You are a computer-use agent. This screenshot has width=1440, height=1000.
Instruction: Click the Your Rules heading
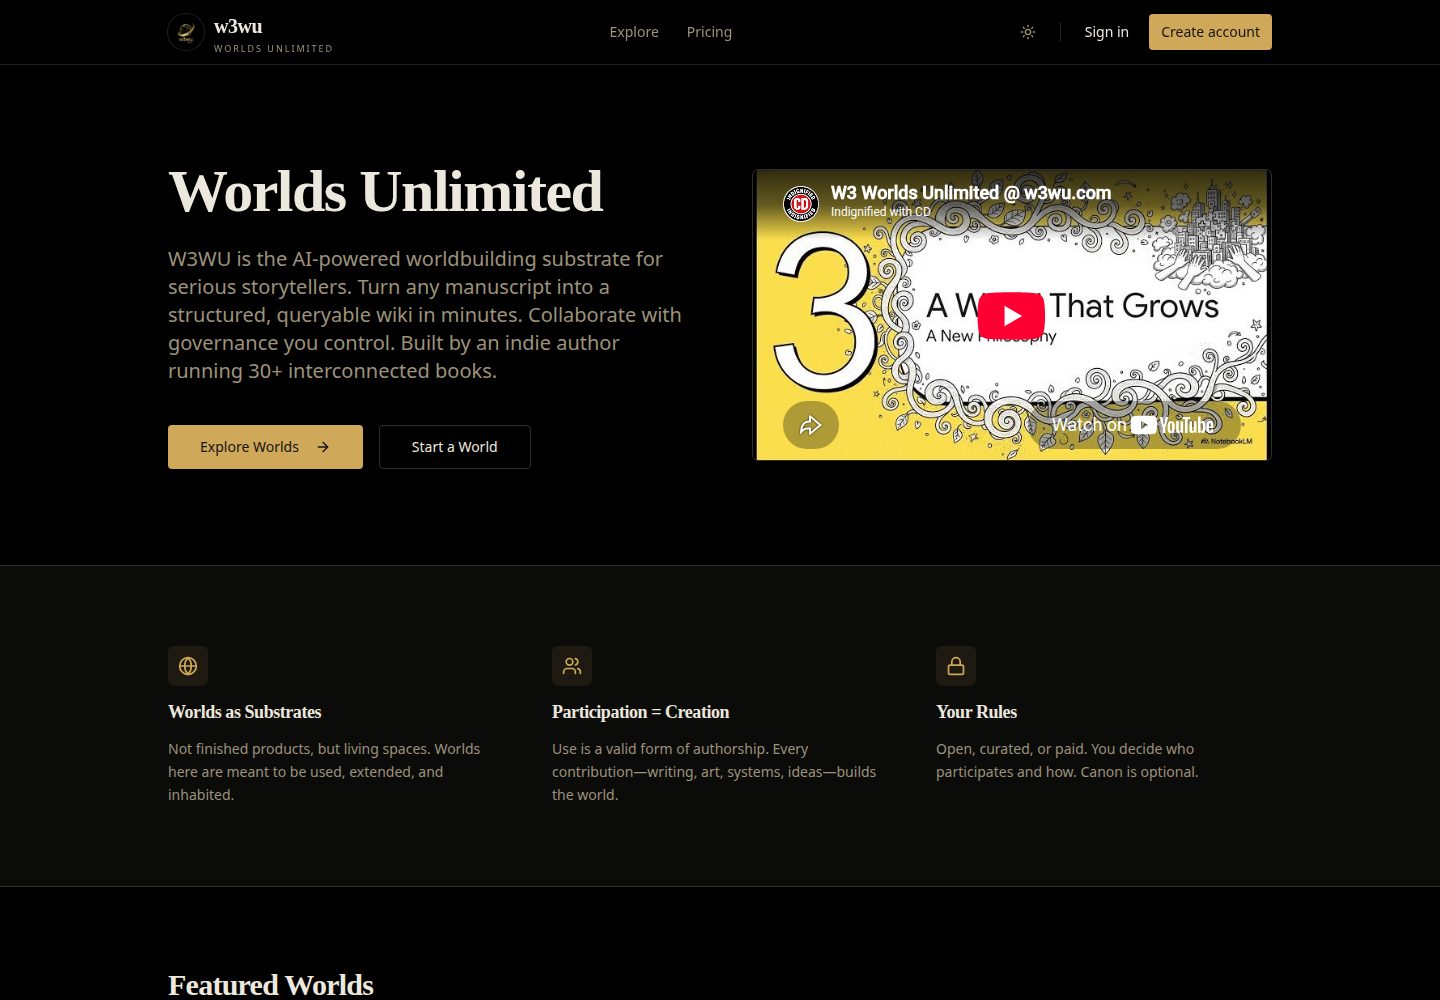tap(976, 712)
